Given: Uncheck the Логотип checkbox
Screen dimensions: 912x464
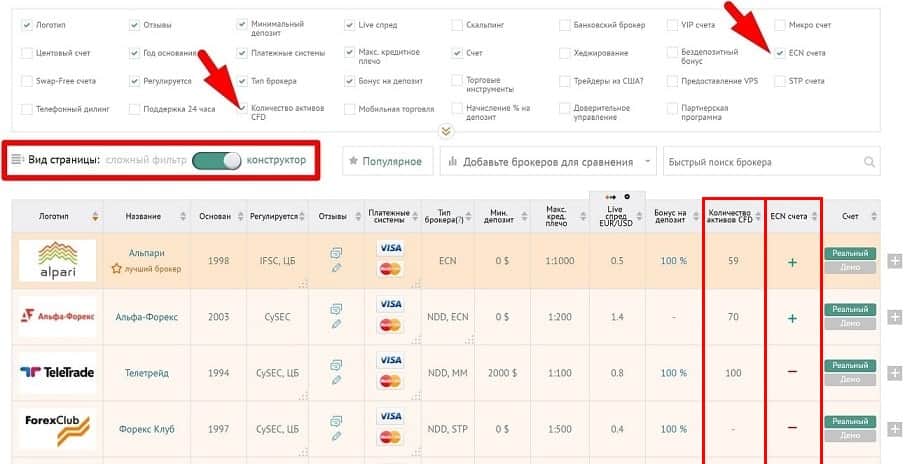Looking at the screenshot, I should click(x=27, y=25).
